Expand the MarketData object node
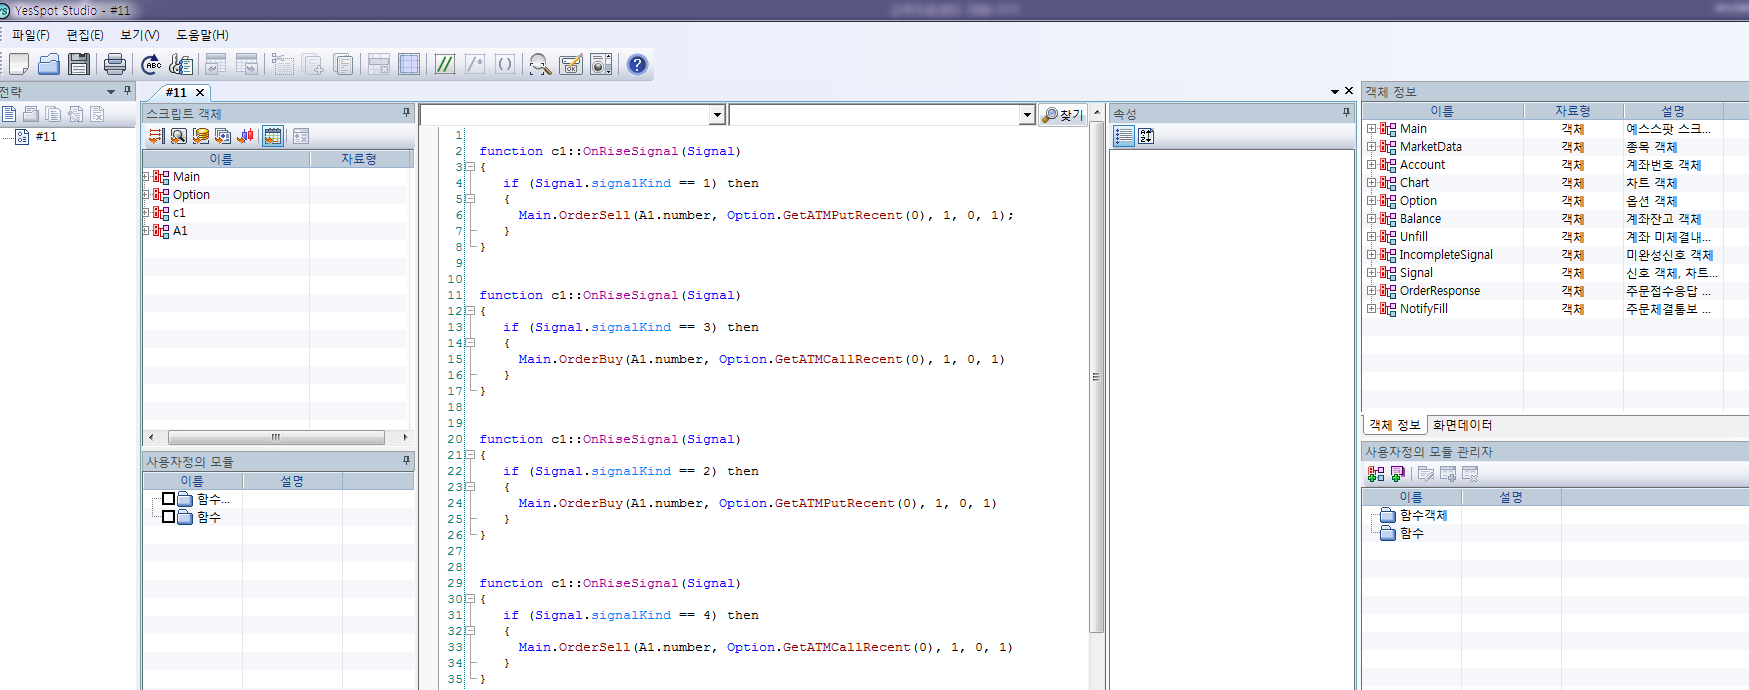This screenshot has width=1749, height=690. [1372, 147]
